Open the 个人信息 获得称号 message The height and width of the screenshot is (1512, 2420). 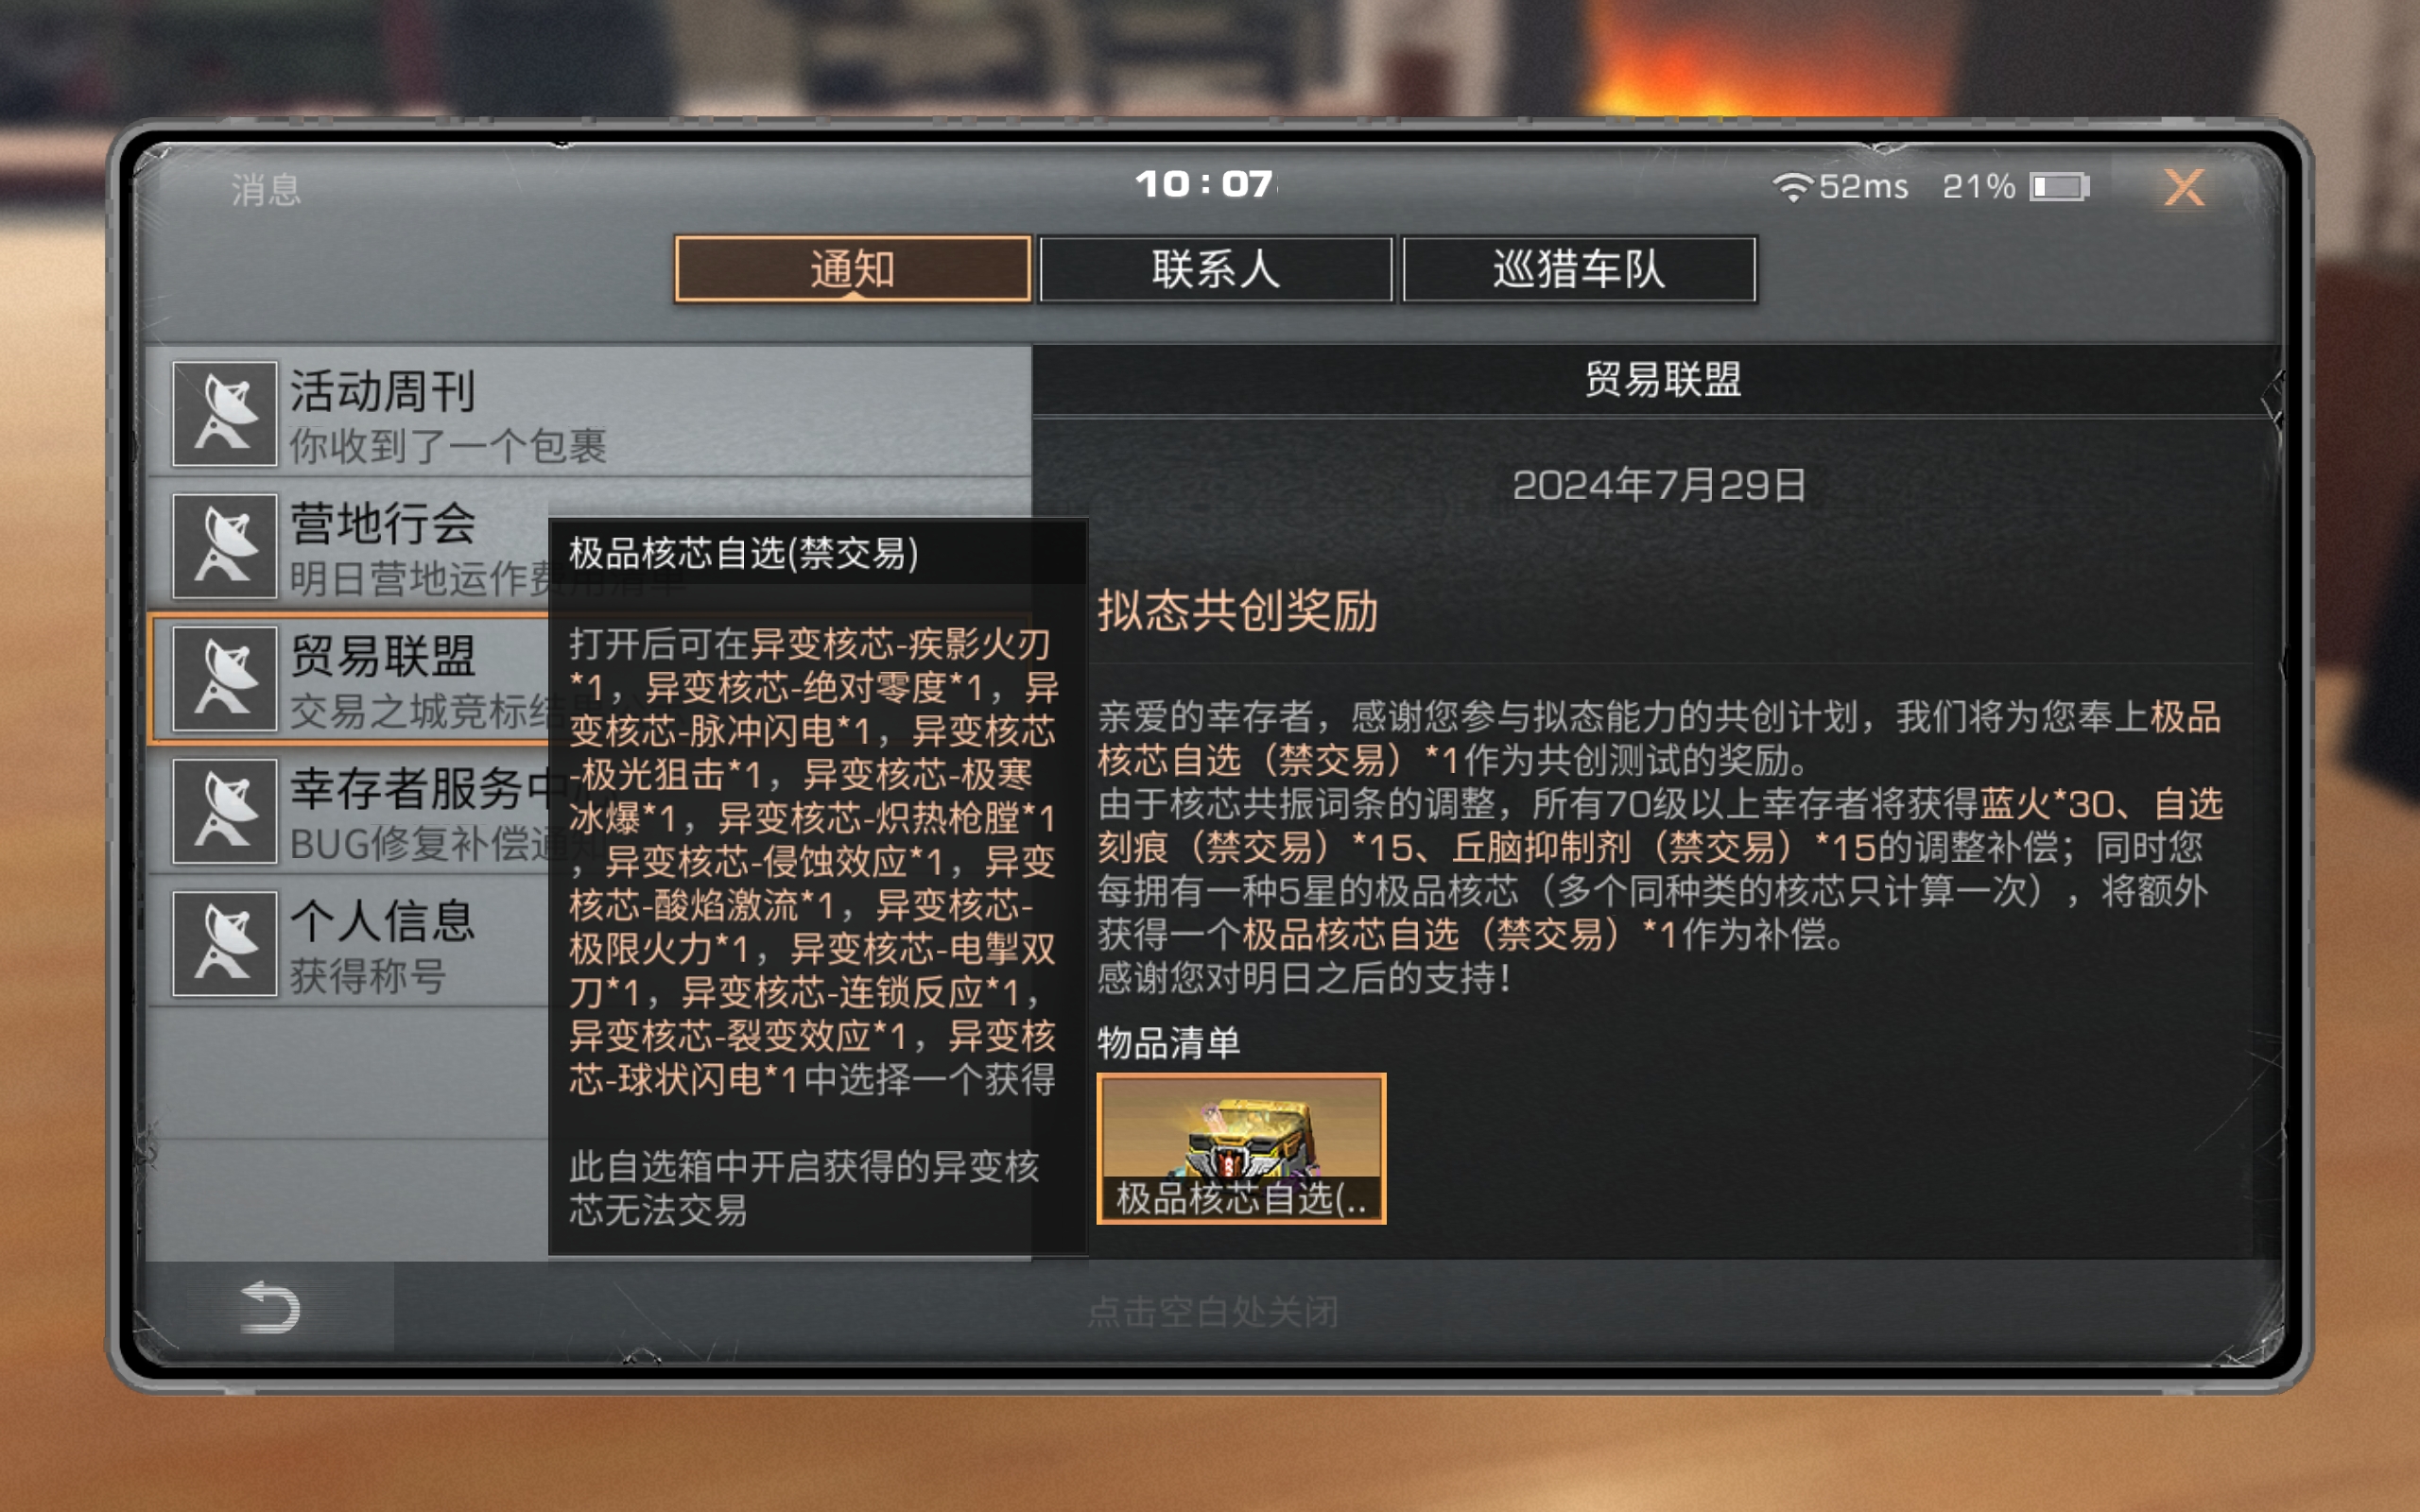[x=348, y=944]
